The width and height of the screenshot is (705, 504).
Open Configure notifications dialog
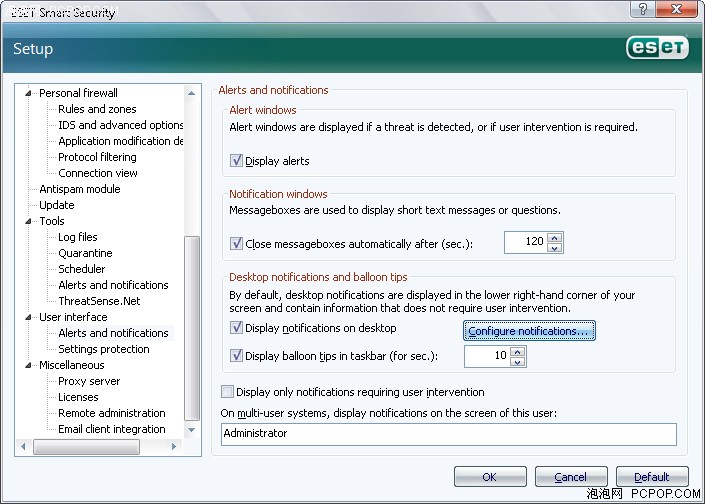[x=529, y=331]
